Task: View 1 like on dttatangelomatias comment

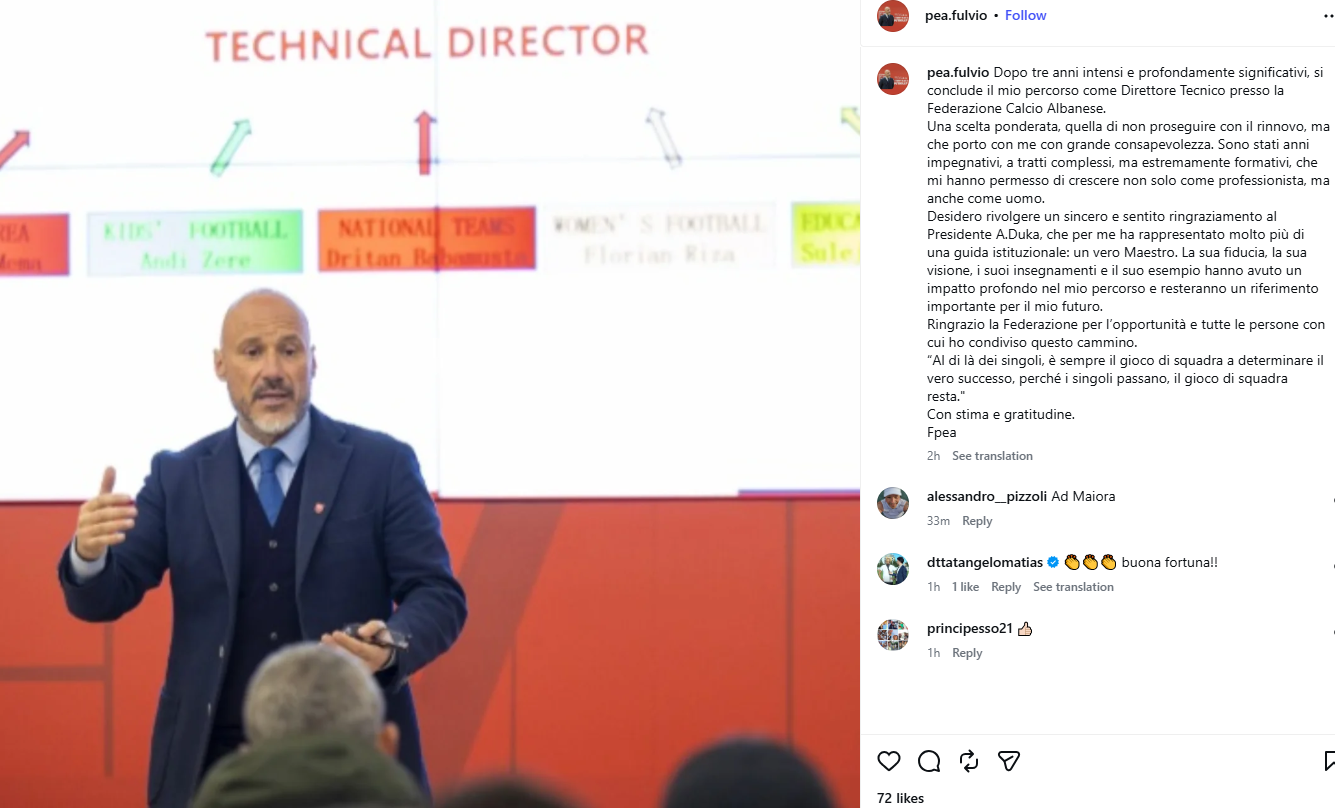Action: [965, 587]
